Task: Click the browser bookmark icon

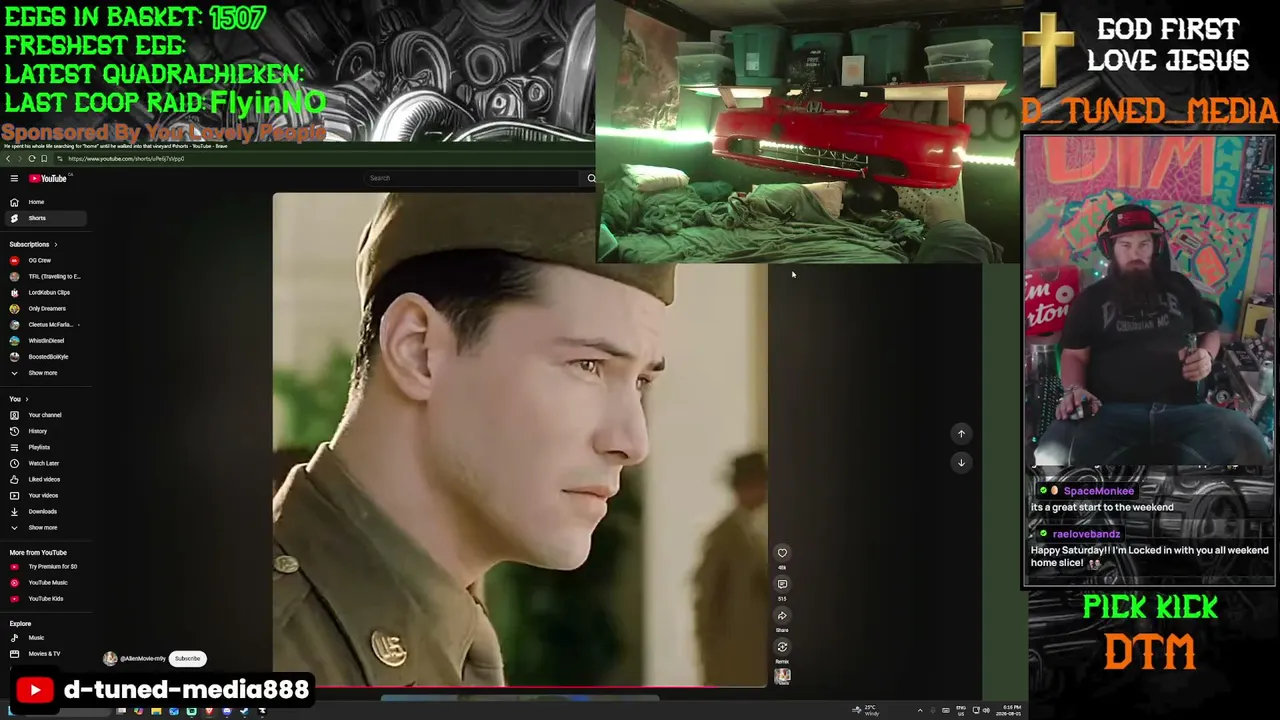Action: (44, 159)
